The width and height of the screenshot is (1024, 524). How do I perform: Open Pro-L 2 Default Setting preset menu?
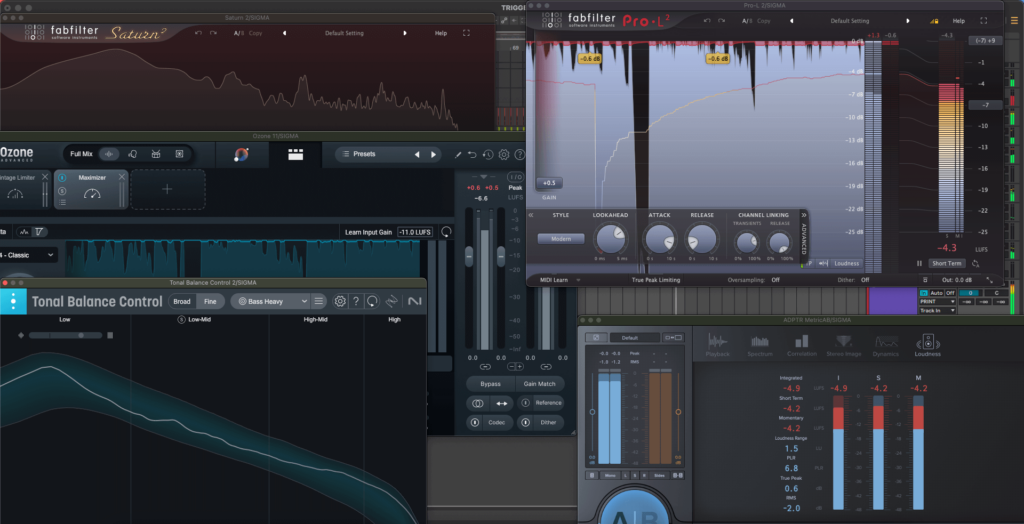pos(849,21)
